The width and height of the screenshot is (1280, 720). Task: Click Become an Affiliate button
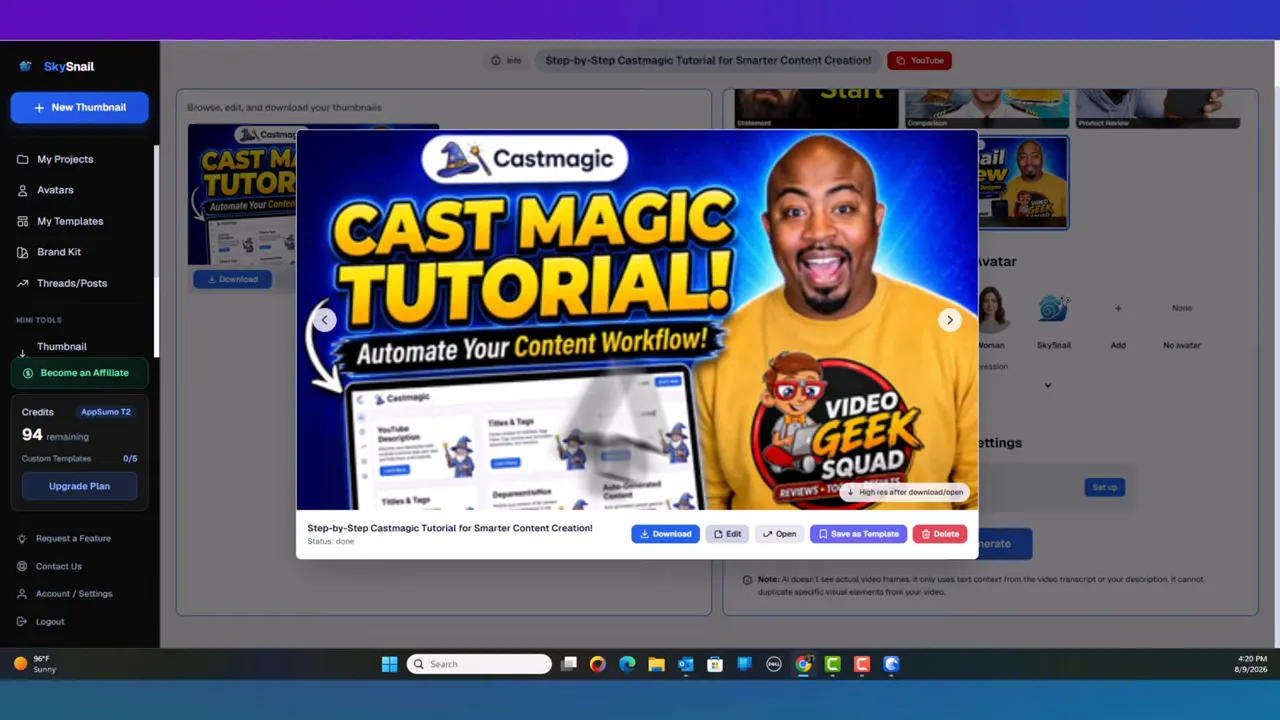coord(80,373)
